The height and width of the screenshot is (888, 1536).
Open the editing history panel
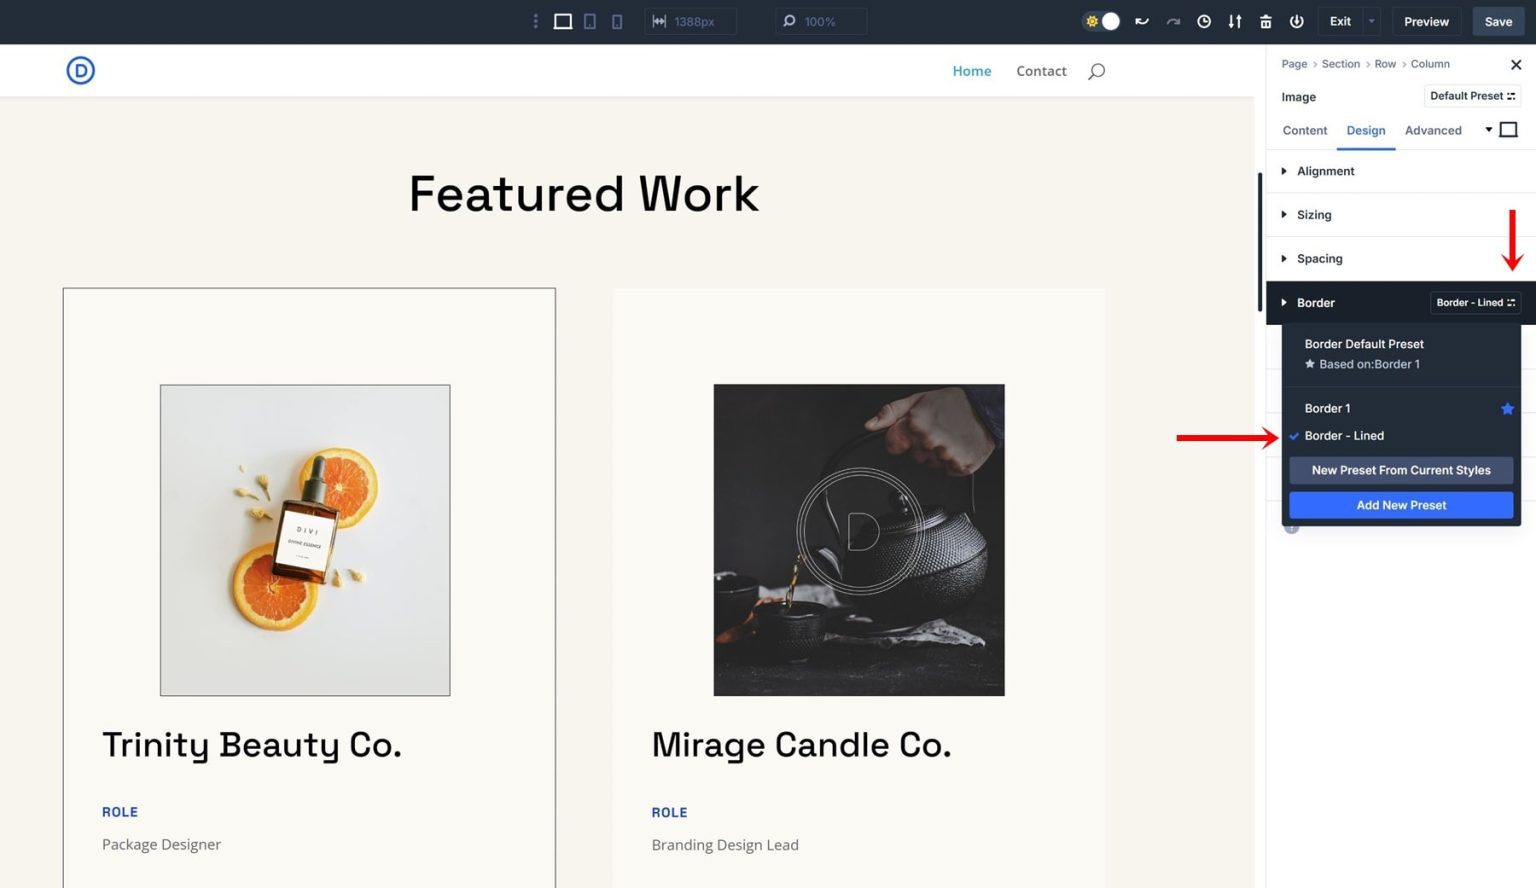pos(1204,21)
